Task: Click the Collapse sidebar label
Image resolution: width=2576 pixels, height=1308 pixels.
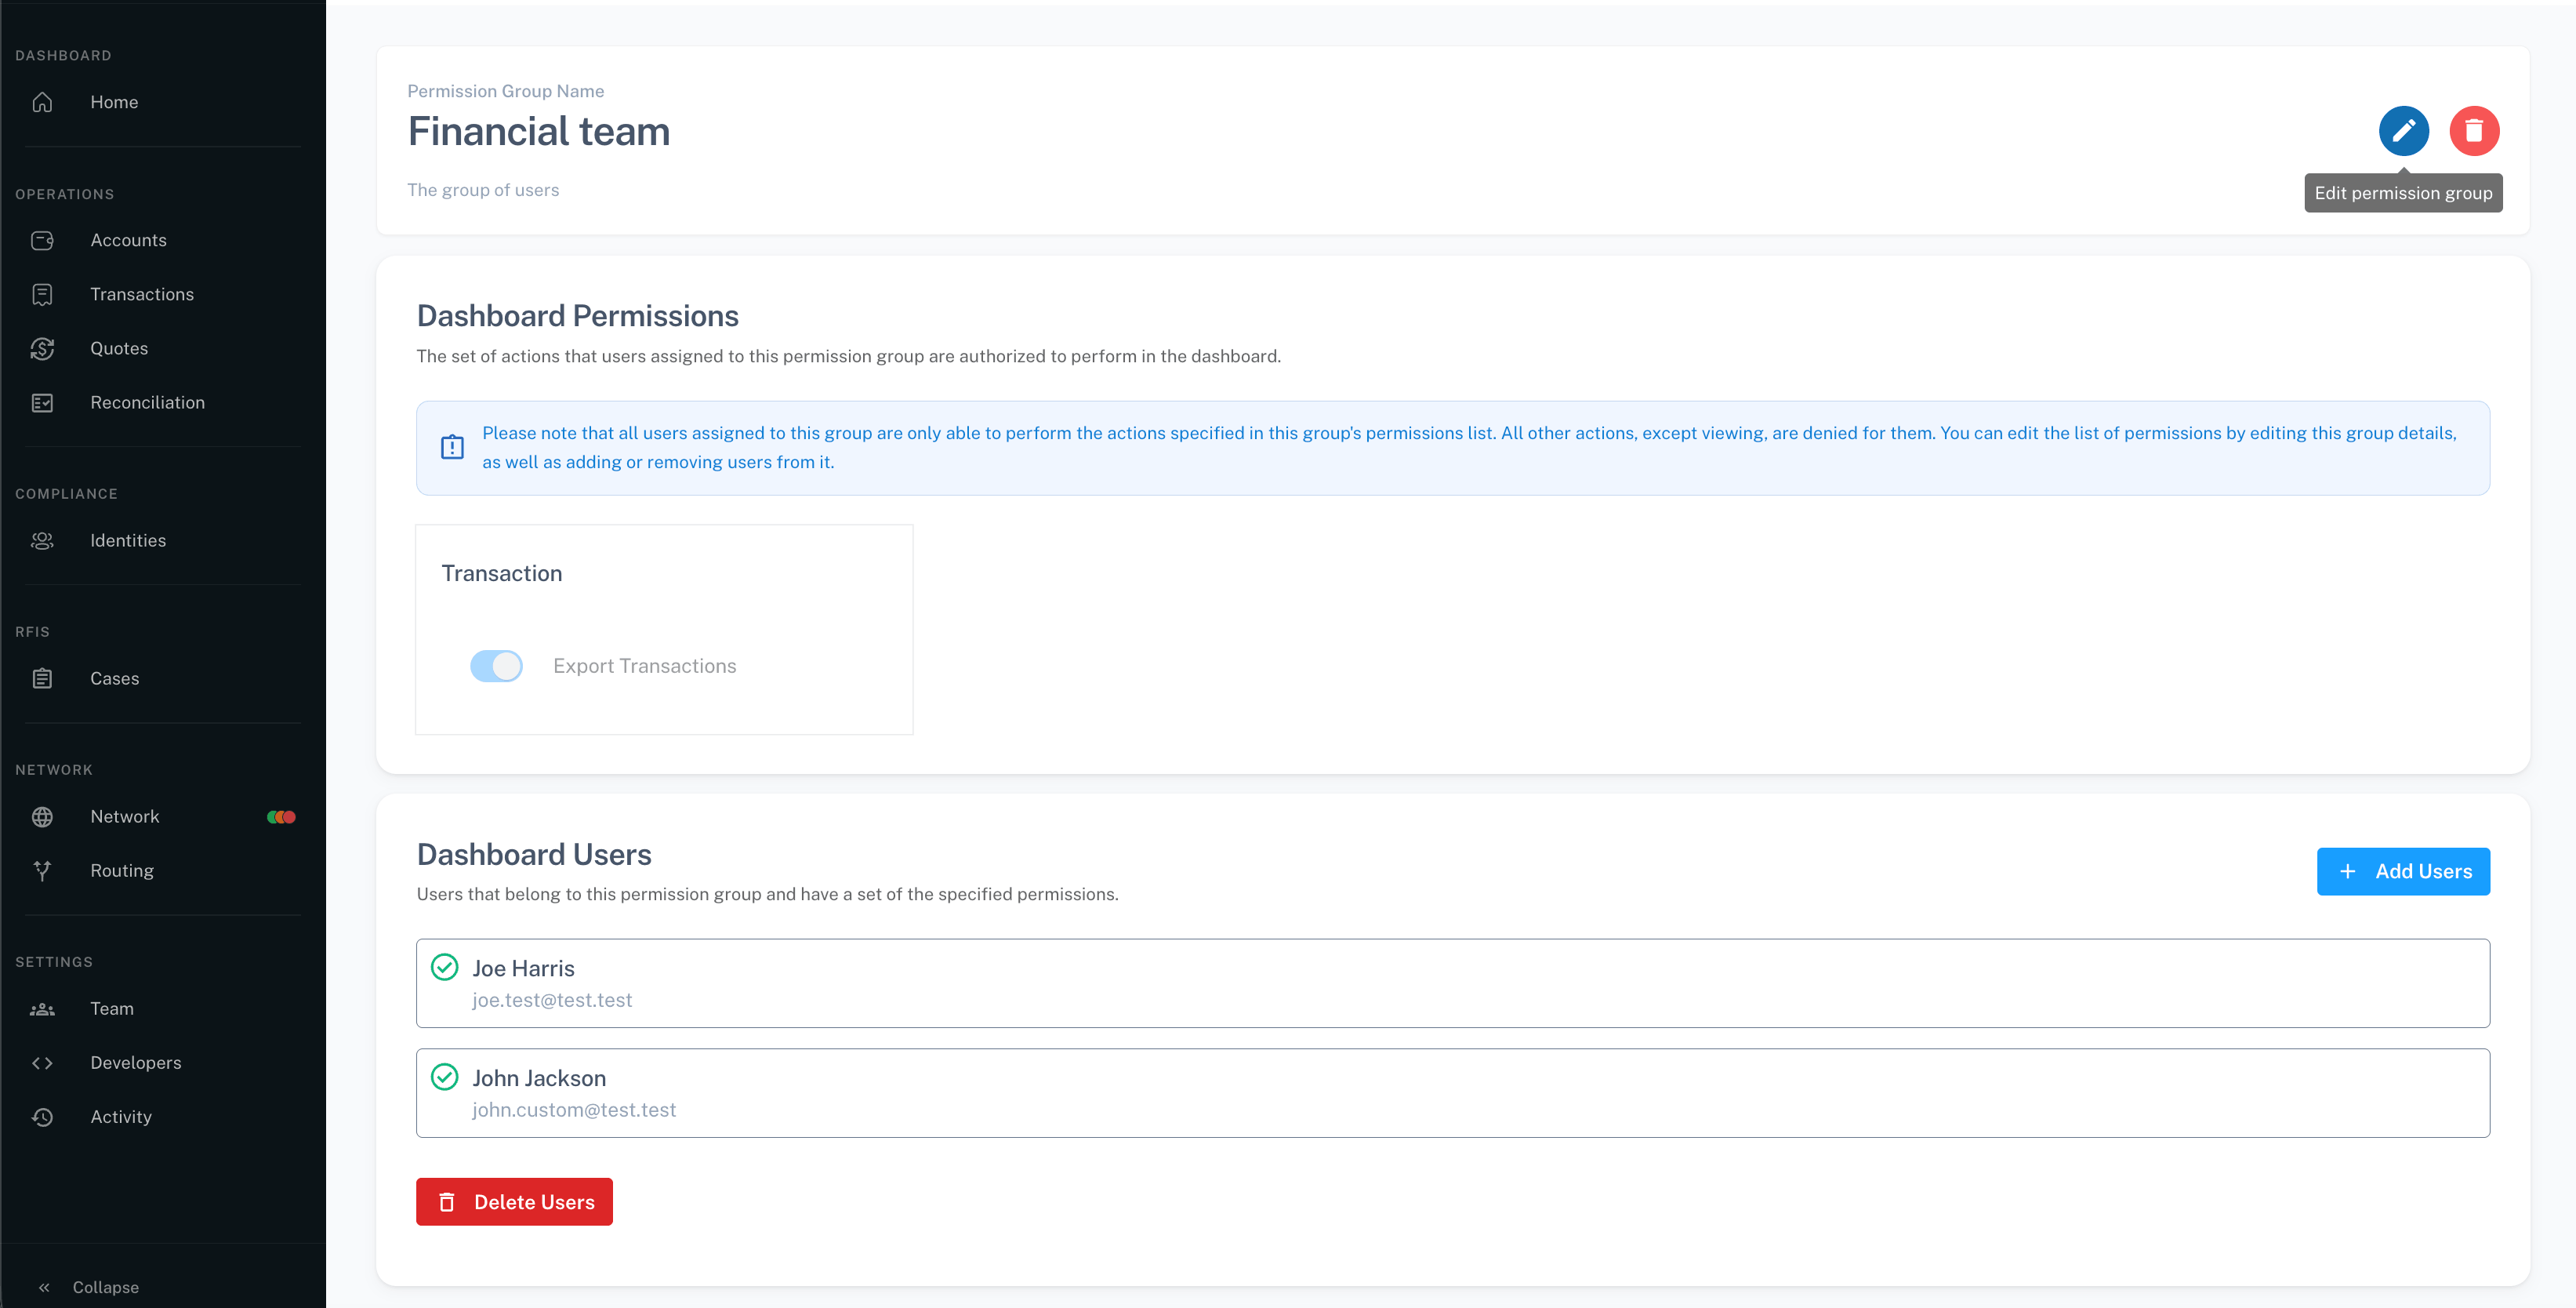Action: 105,1286
